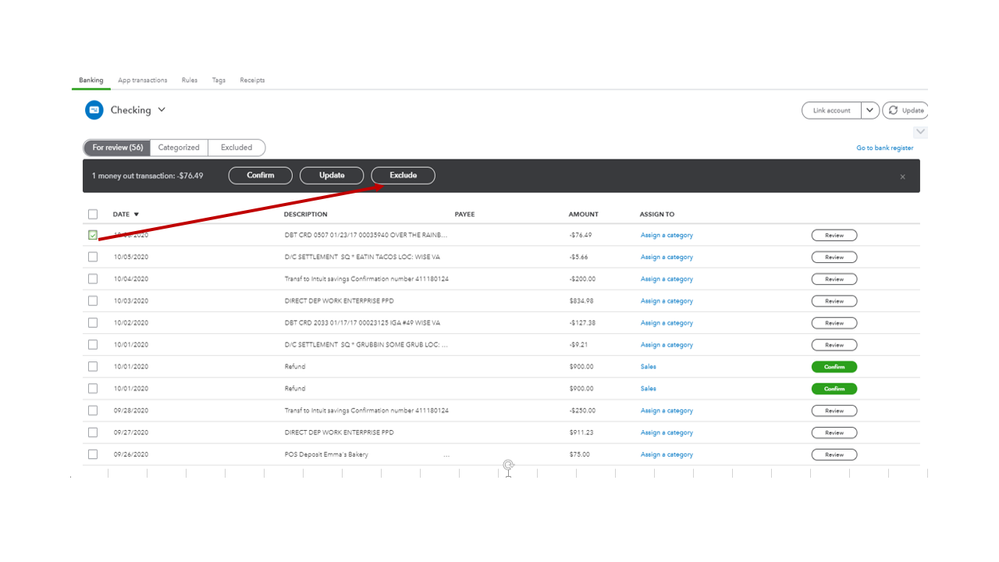
Task: Assign a category for the -$250.00 transfer
Action: pyautogui.click(x=666, y=410)
